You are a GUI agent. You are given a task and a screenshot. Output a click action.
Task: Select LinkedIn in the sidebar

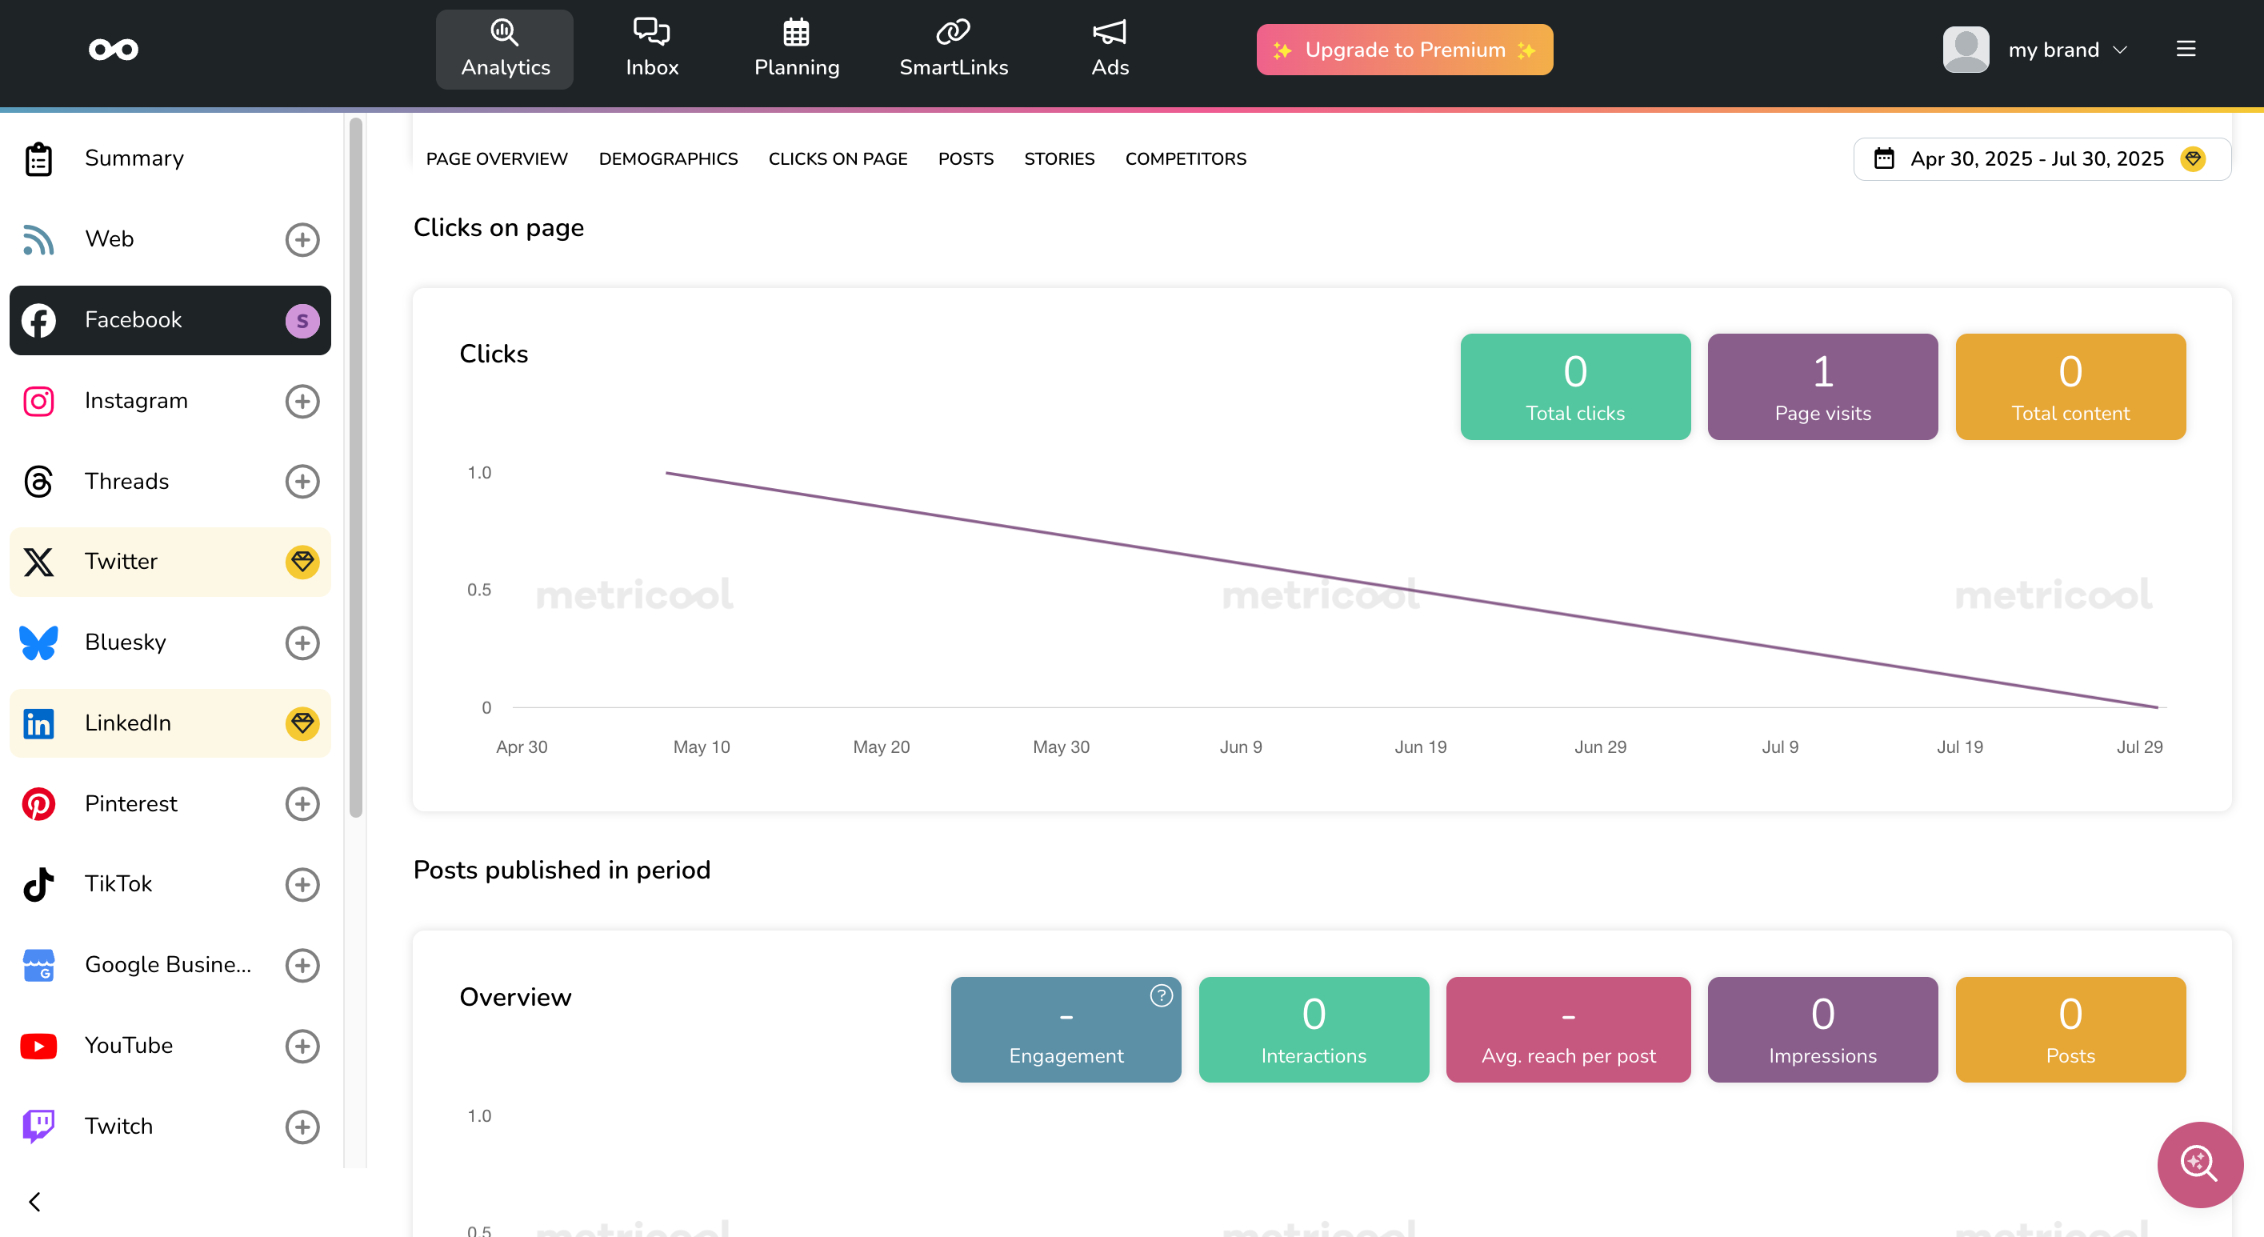(170, 723)
